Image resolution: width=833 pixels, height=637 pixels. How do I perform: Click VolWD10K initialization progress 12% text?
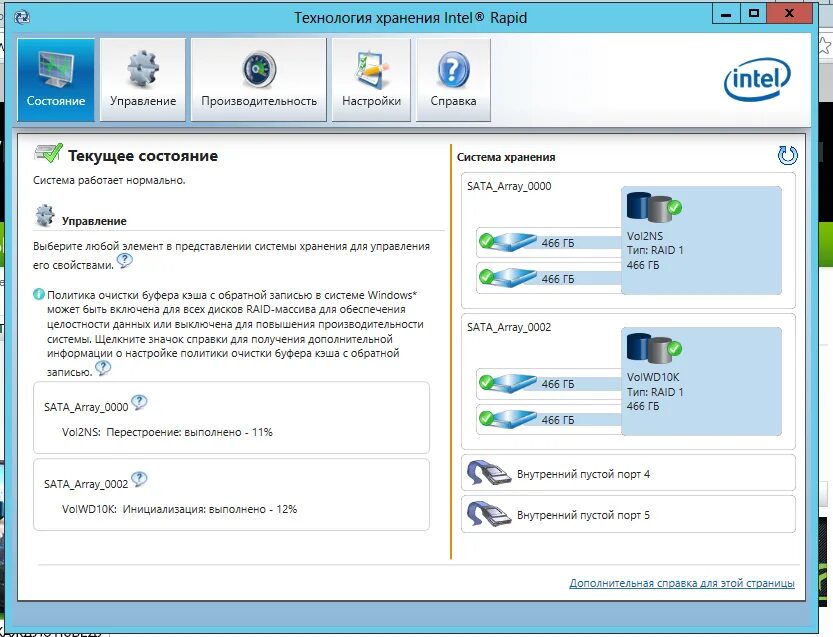pyautogui.click(x=180, y=509)
